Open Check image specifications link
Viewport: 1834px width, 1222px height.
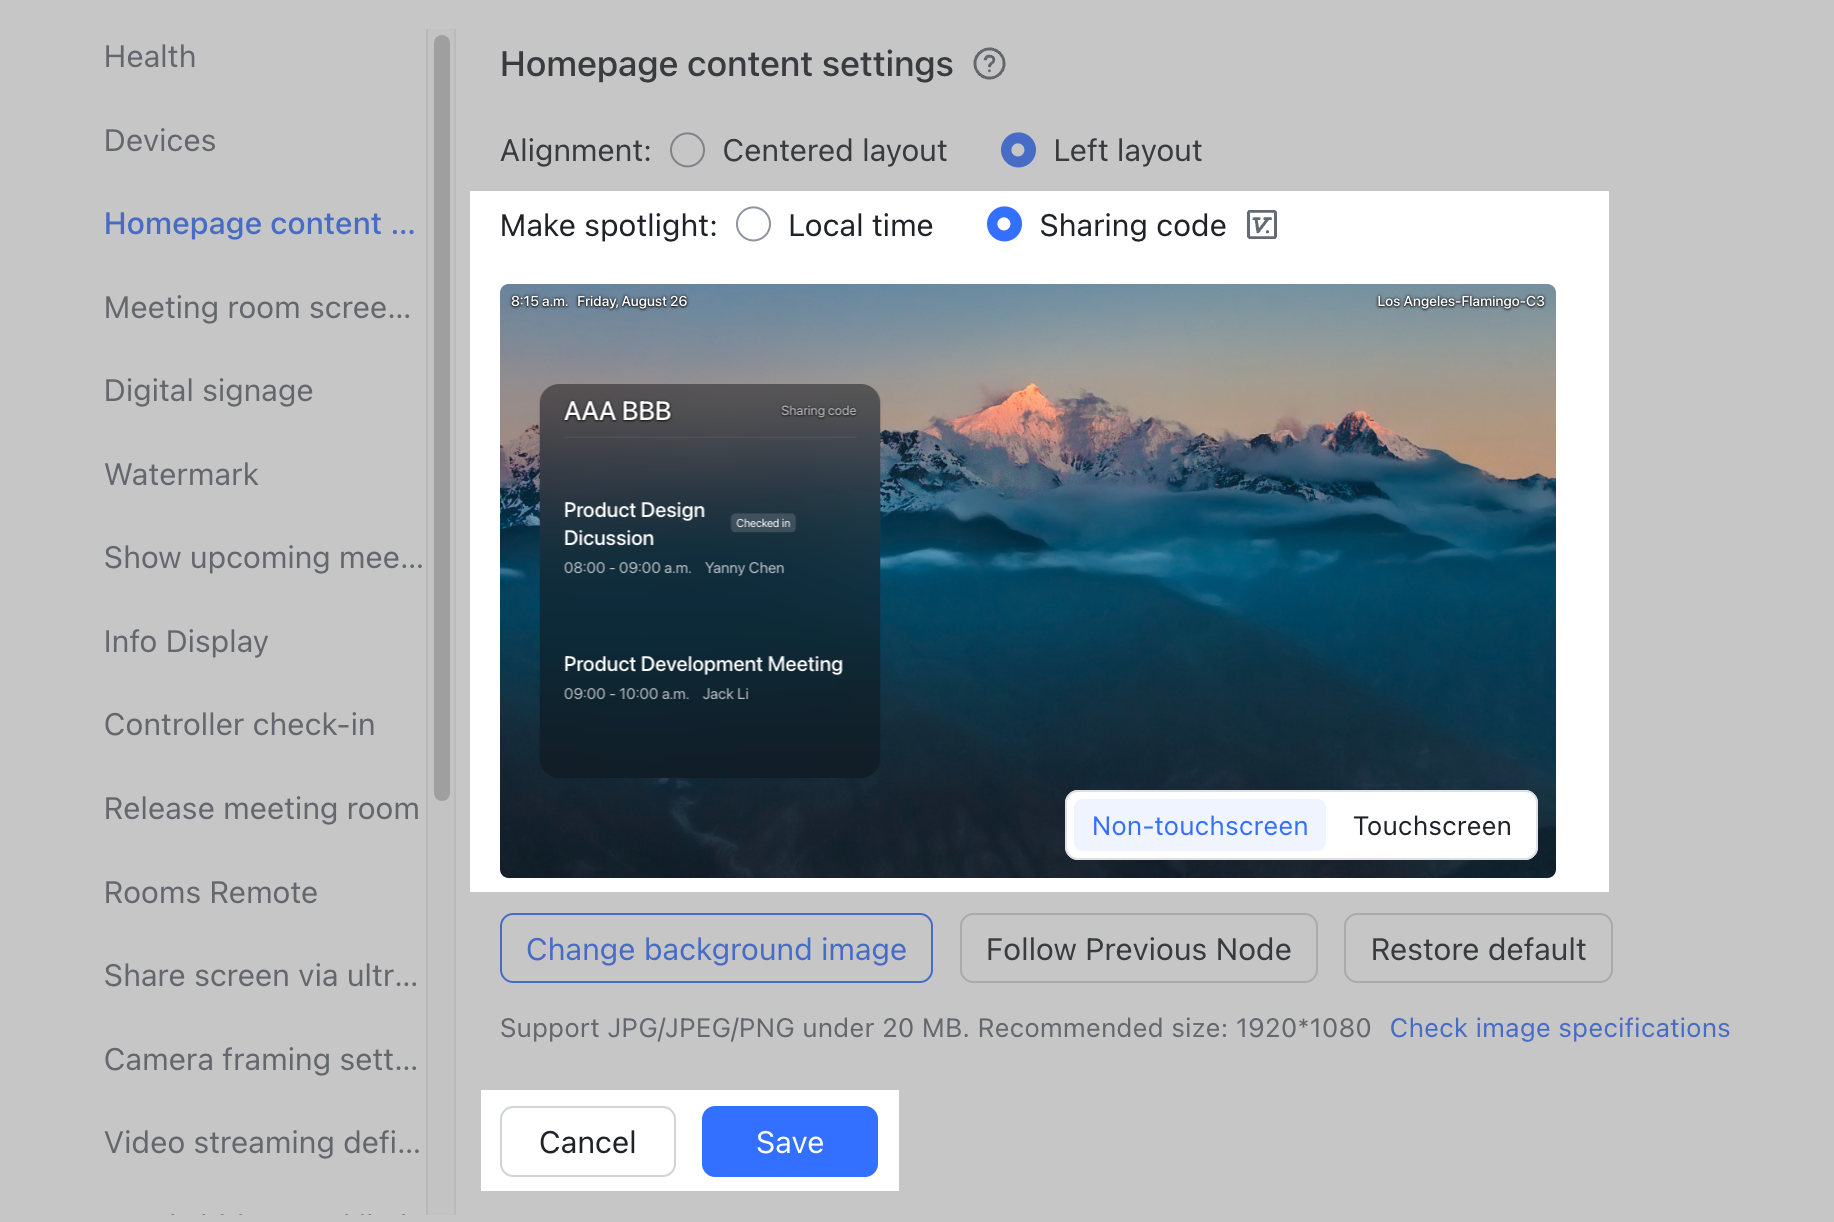[1559, 1028]
